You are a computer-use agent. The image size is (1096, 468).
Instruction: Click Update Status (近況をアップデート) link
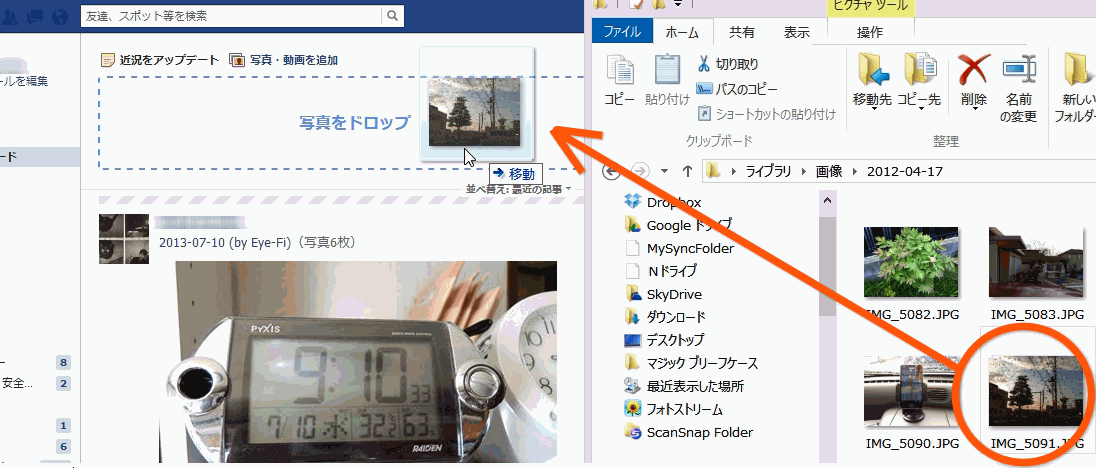(x=160, y=60)
